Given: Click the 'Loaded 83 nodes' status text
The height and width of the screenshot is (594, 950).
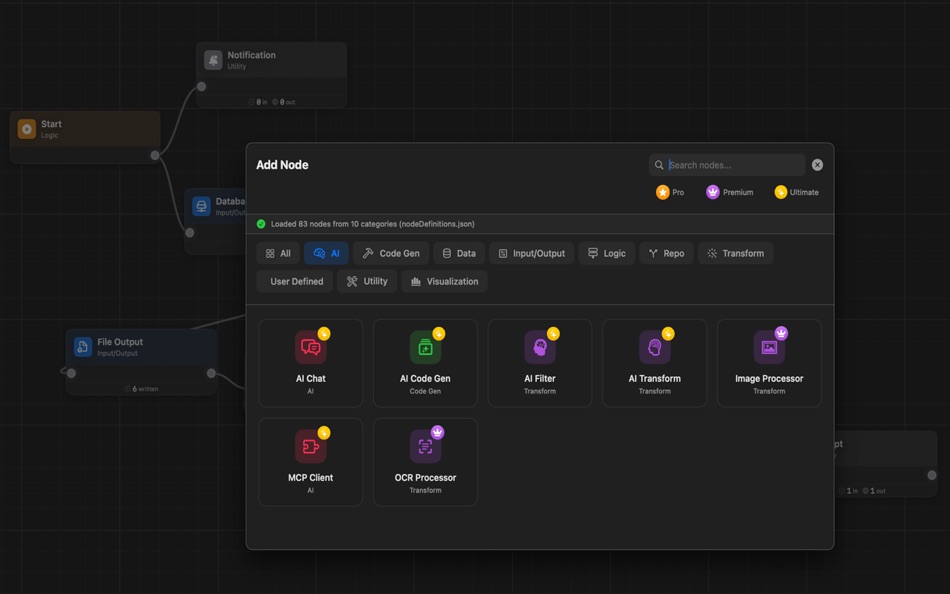Looking at the screenshot, I should 373,224.
